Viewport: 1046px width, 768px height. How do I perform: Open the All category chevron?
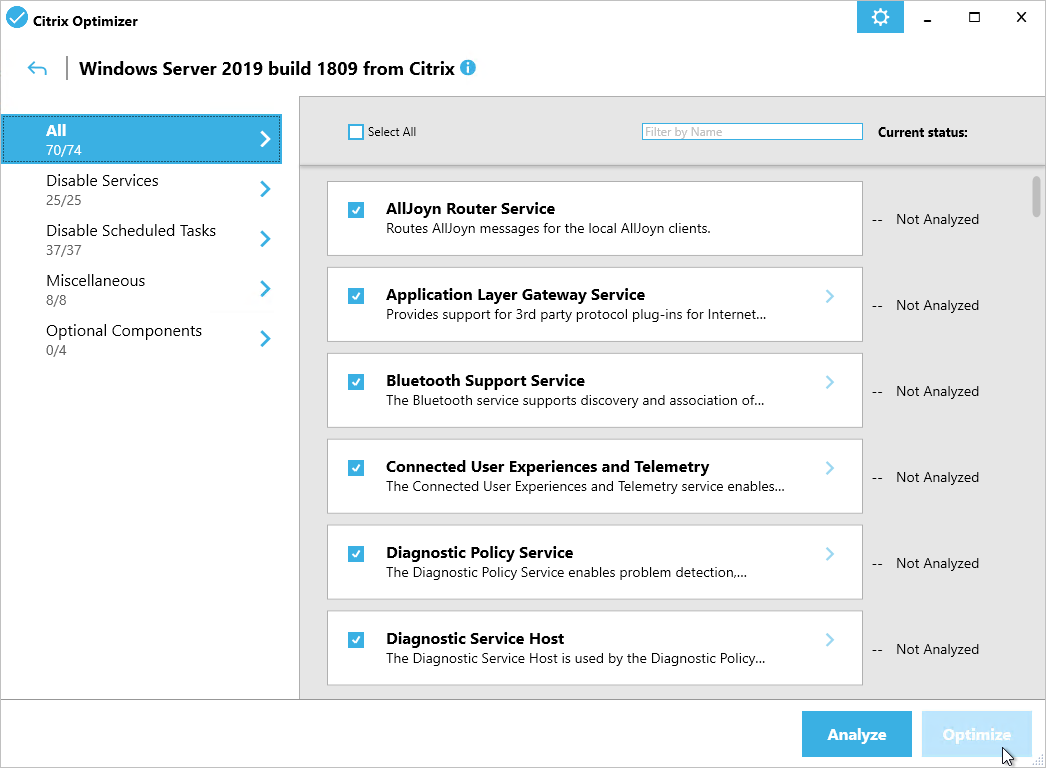pos(266,139)
